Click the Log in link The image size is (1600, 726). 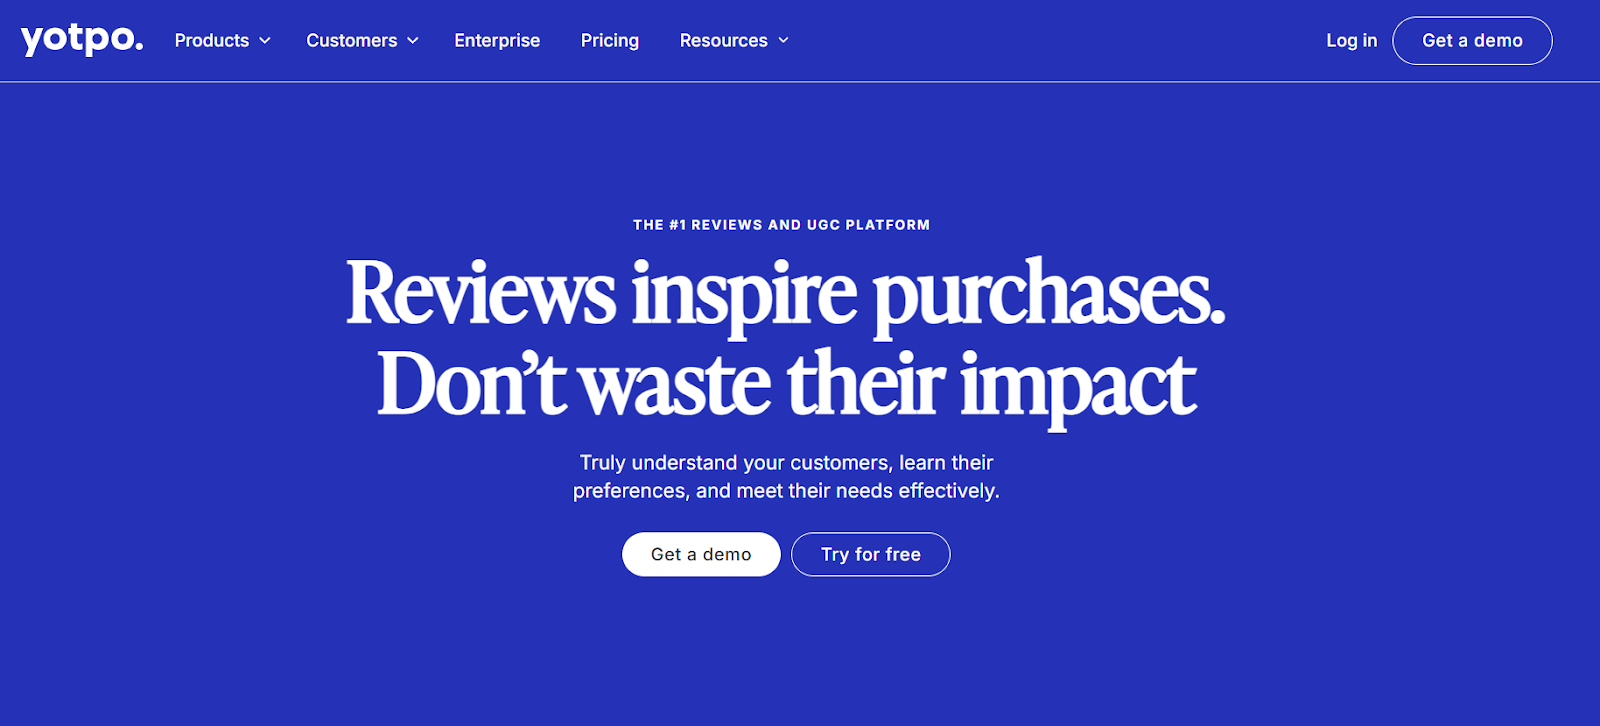point(1351,40)
